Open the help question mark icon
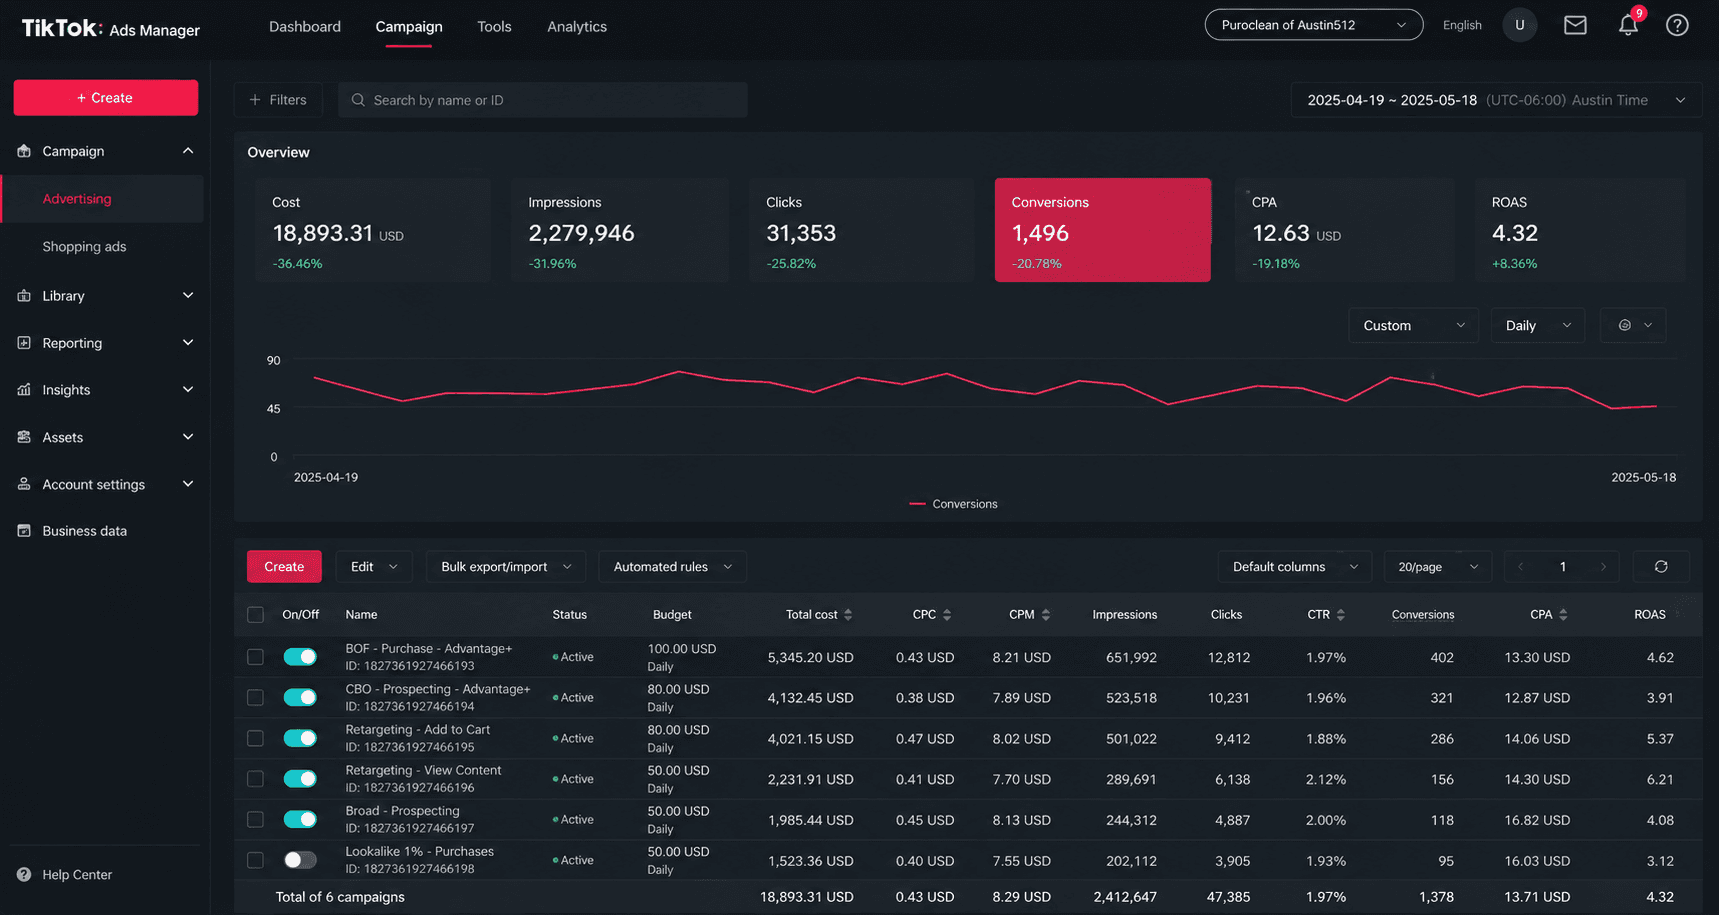The width and height of the screenshot is (1719, 915). click(x=1677, y=25)
